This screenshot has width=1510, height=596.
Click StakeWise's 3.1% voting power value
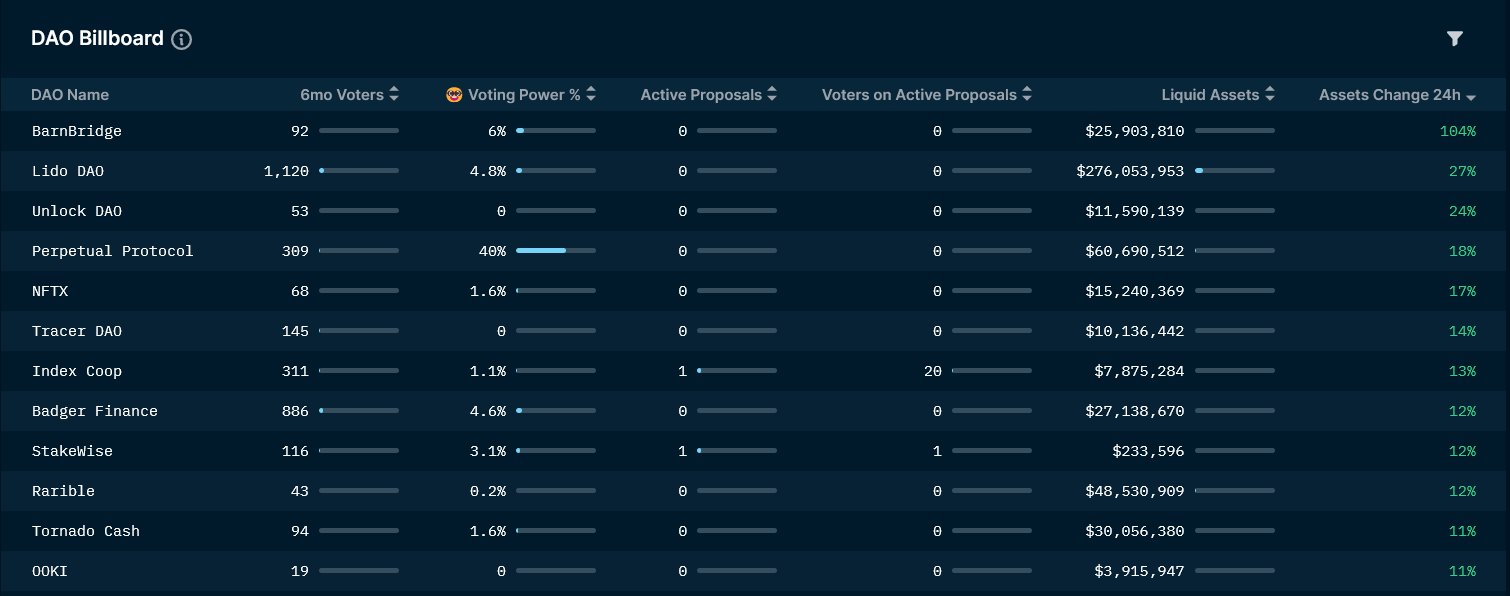click(x=488, y=451)
